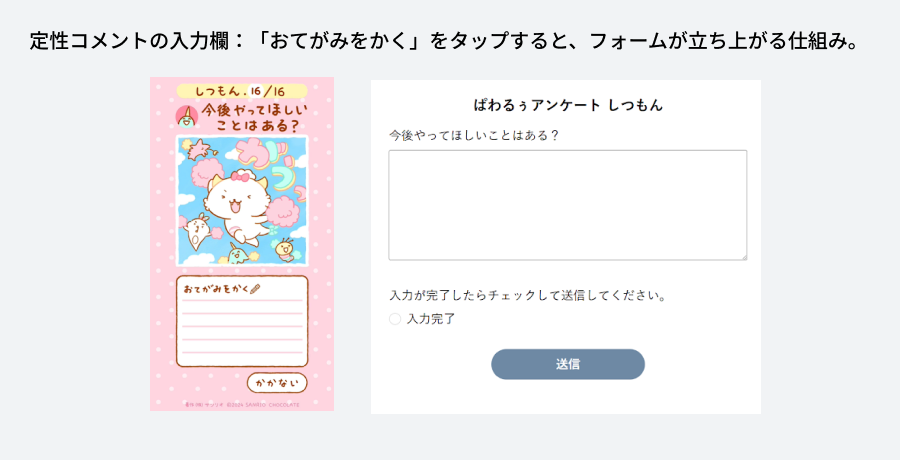
Task: Click the yellow chick character in the illustration
Action: (x=286, y=247)
